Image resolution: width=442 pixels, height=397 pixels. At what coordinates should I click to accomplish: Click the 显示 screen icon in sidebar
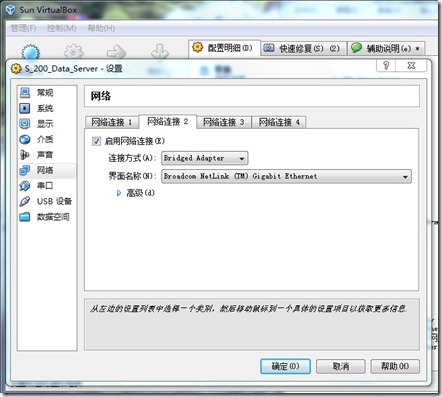25,124
